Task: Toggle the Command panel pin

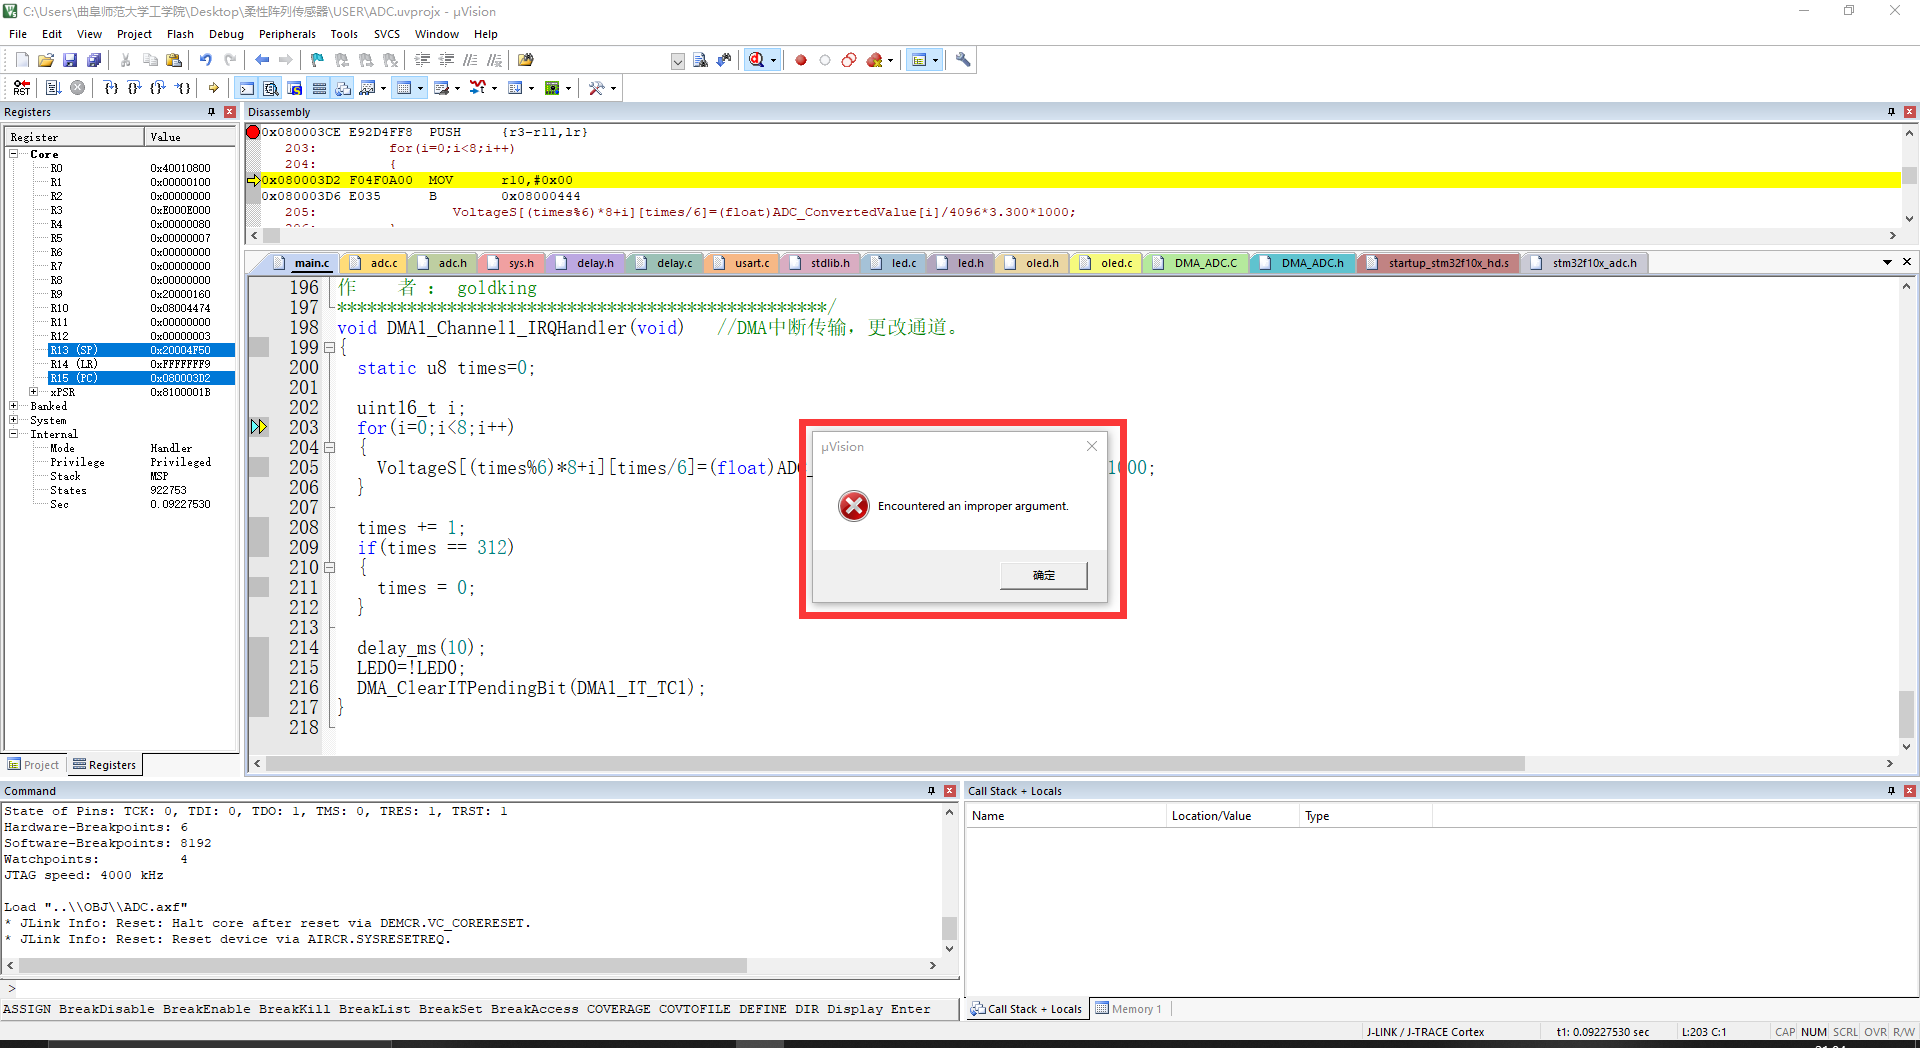Action: [931, 791]
